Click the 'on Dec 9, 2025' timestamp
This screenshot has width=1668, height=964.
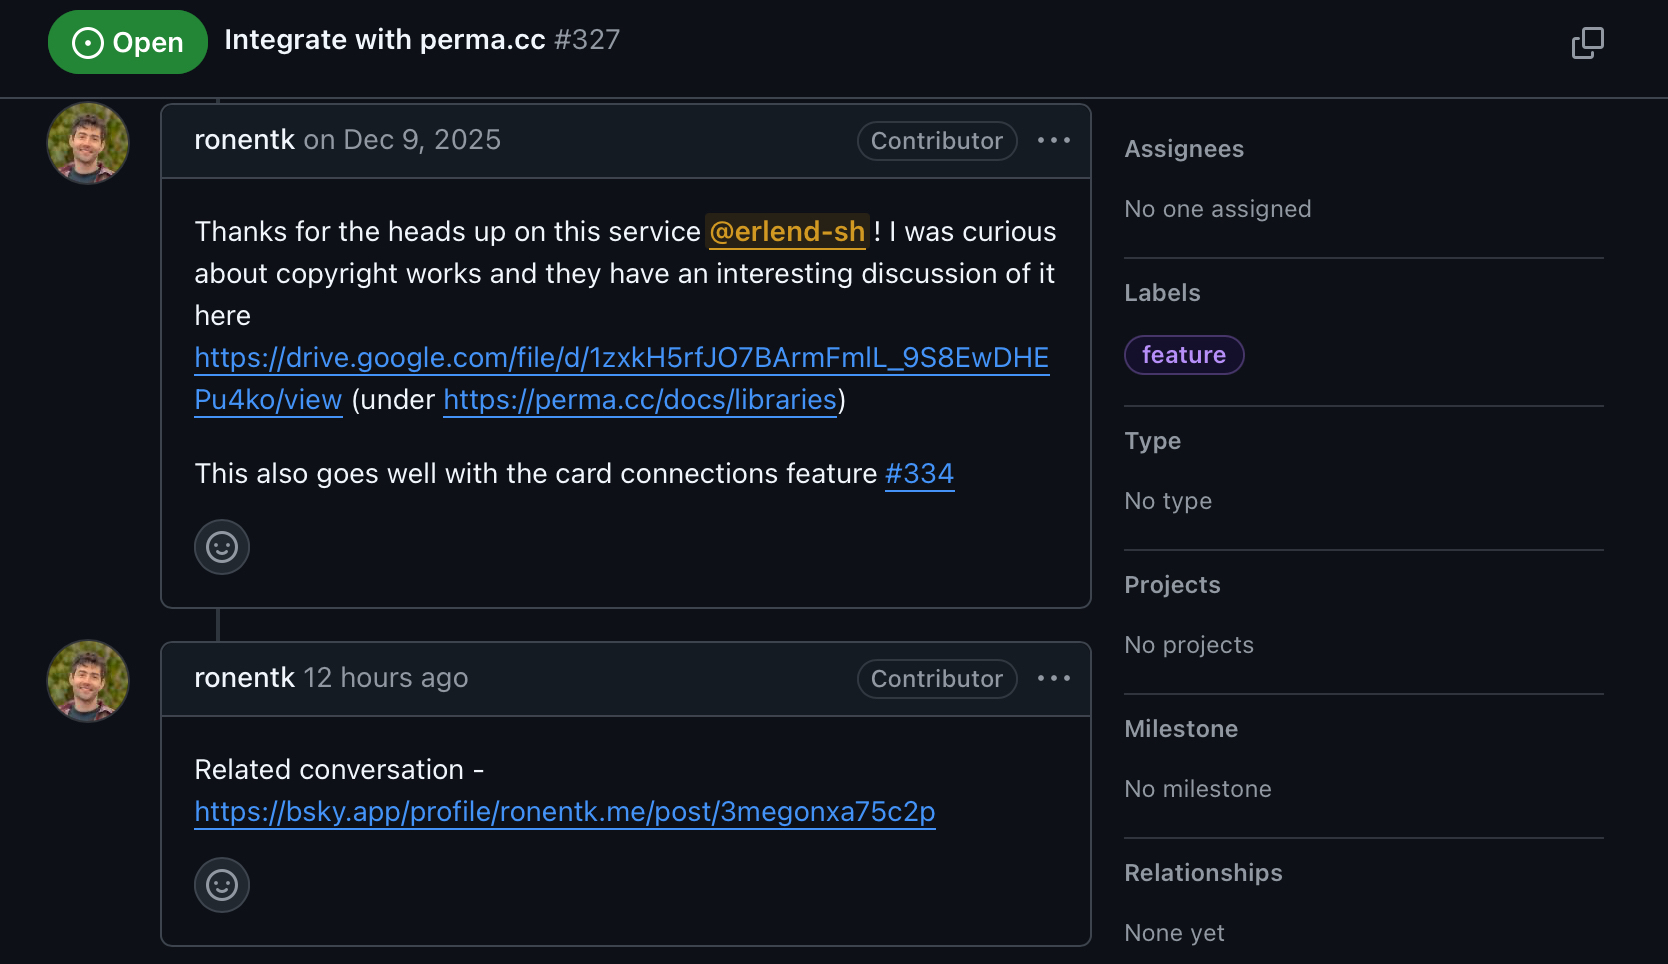[402, 140]
